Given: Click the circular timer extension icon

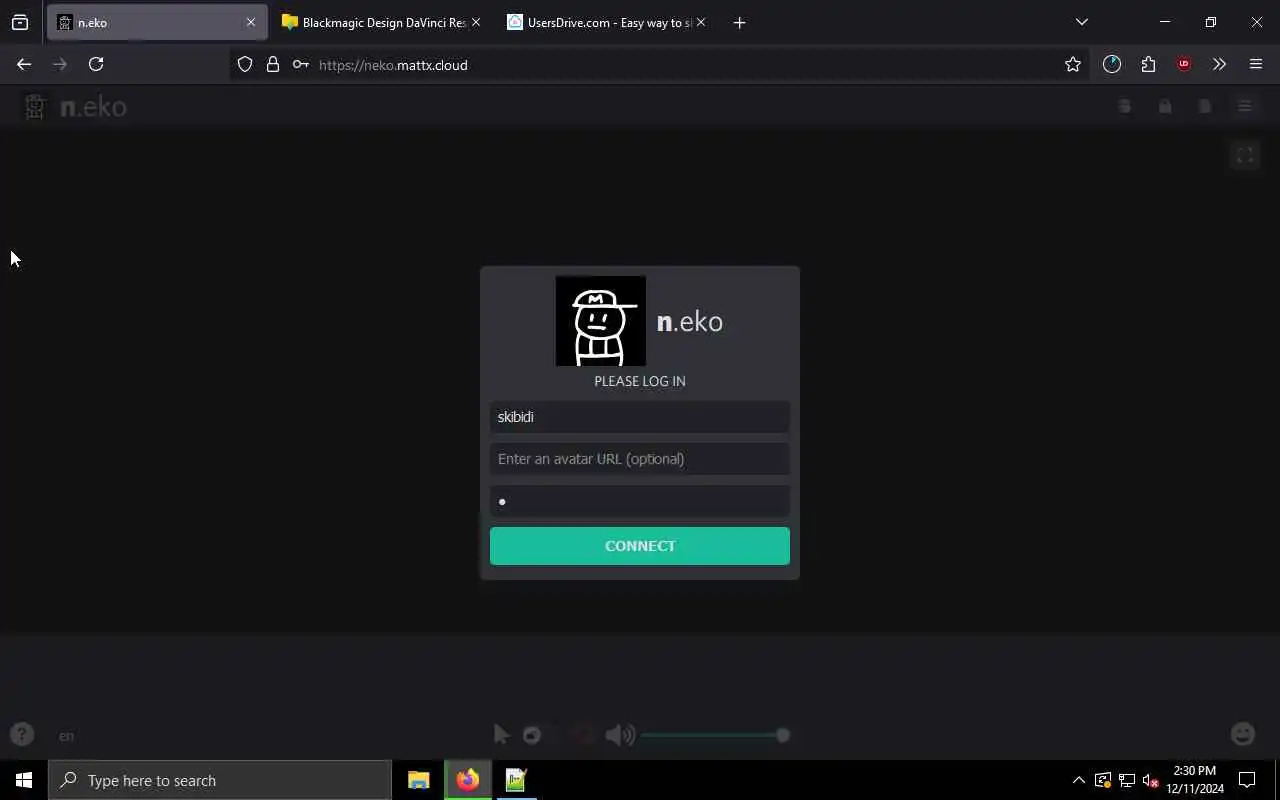Looking at the screenshot, I should [x=1112, y=64].
